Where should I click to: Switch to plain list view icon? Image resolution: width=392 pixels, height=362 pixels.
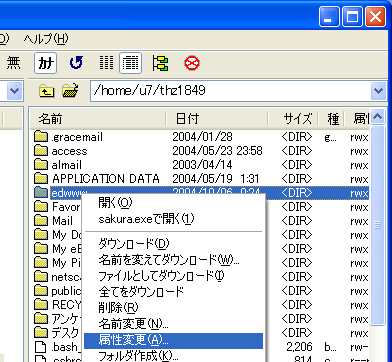coord(107,63)
